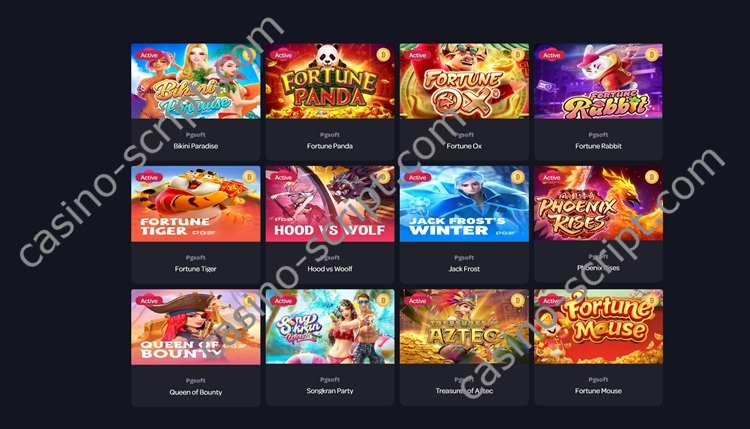Click Pgsoft provider label under Fortune Rabbit
Viewport: 750px width, 429px height.
point(598,135)
